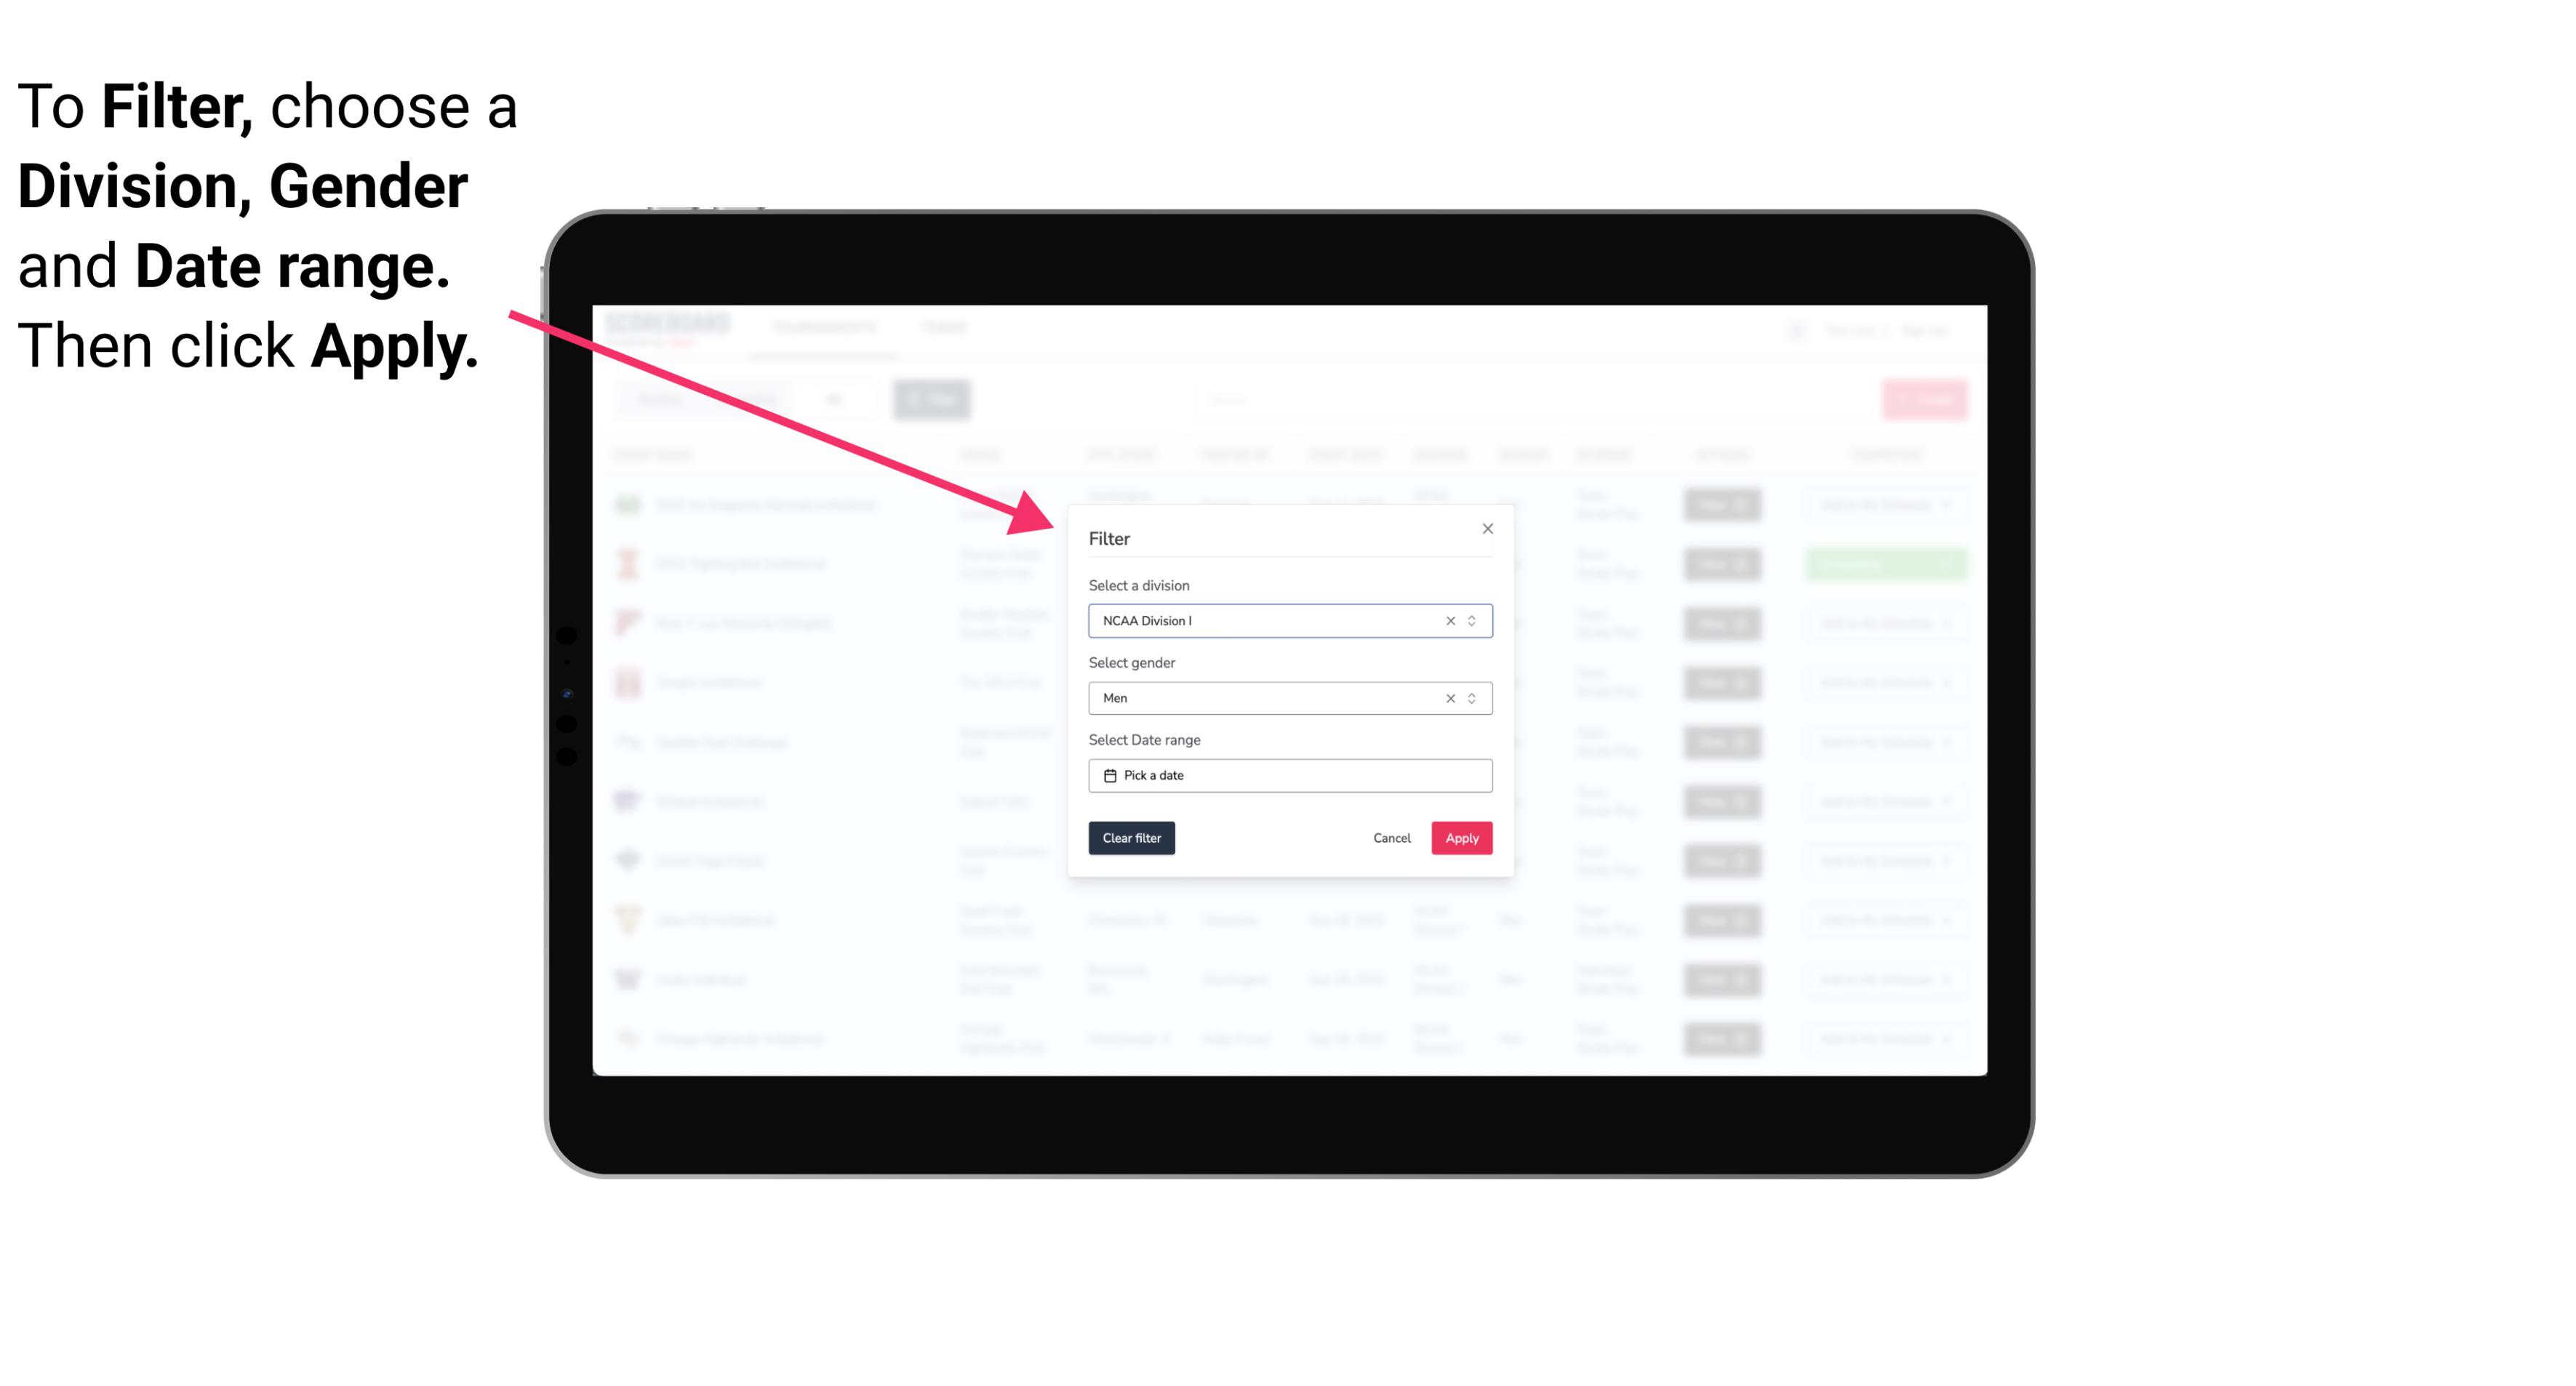Click the clear/X icon on NCAA Division I

click(x=1447, y=621)
